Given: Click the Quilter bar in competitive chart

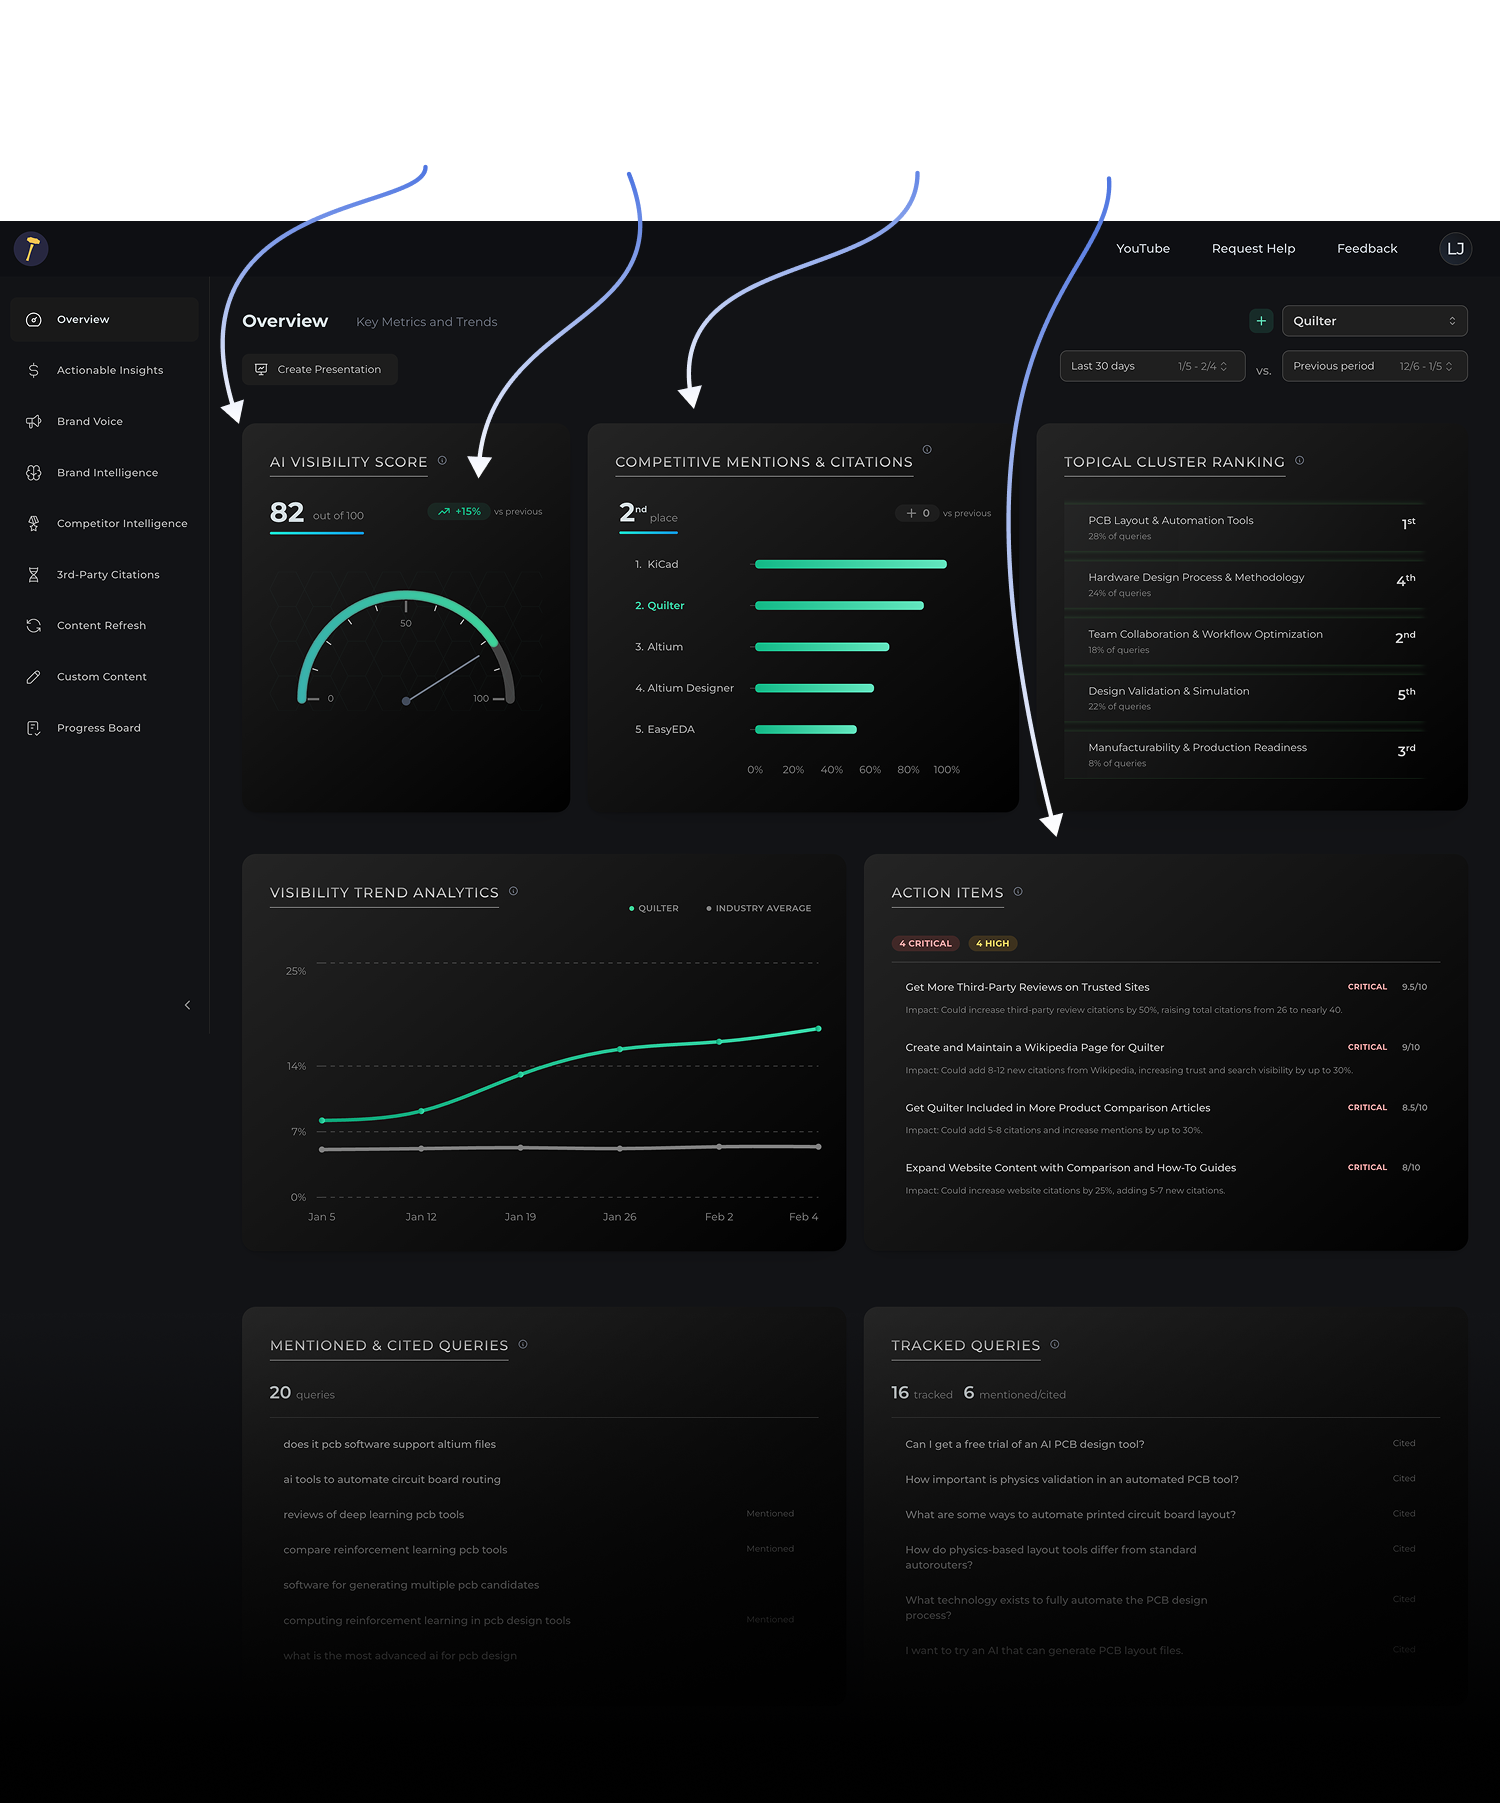Looking at the screenshot, I should click(x=839, y=605).
